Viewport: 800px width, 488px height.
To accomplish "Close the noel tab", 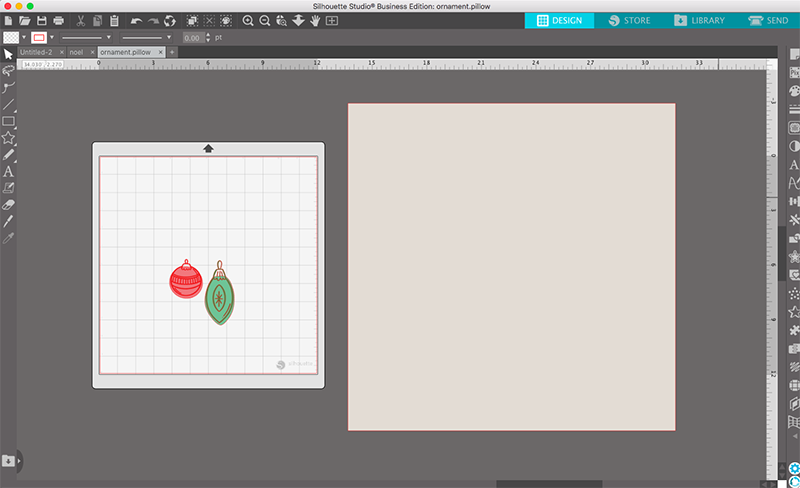I will pos(92,52).
